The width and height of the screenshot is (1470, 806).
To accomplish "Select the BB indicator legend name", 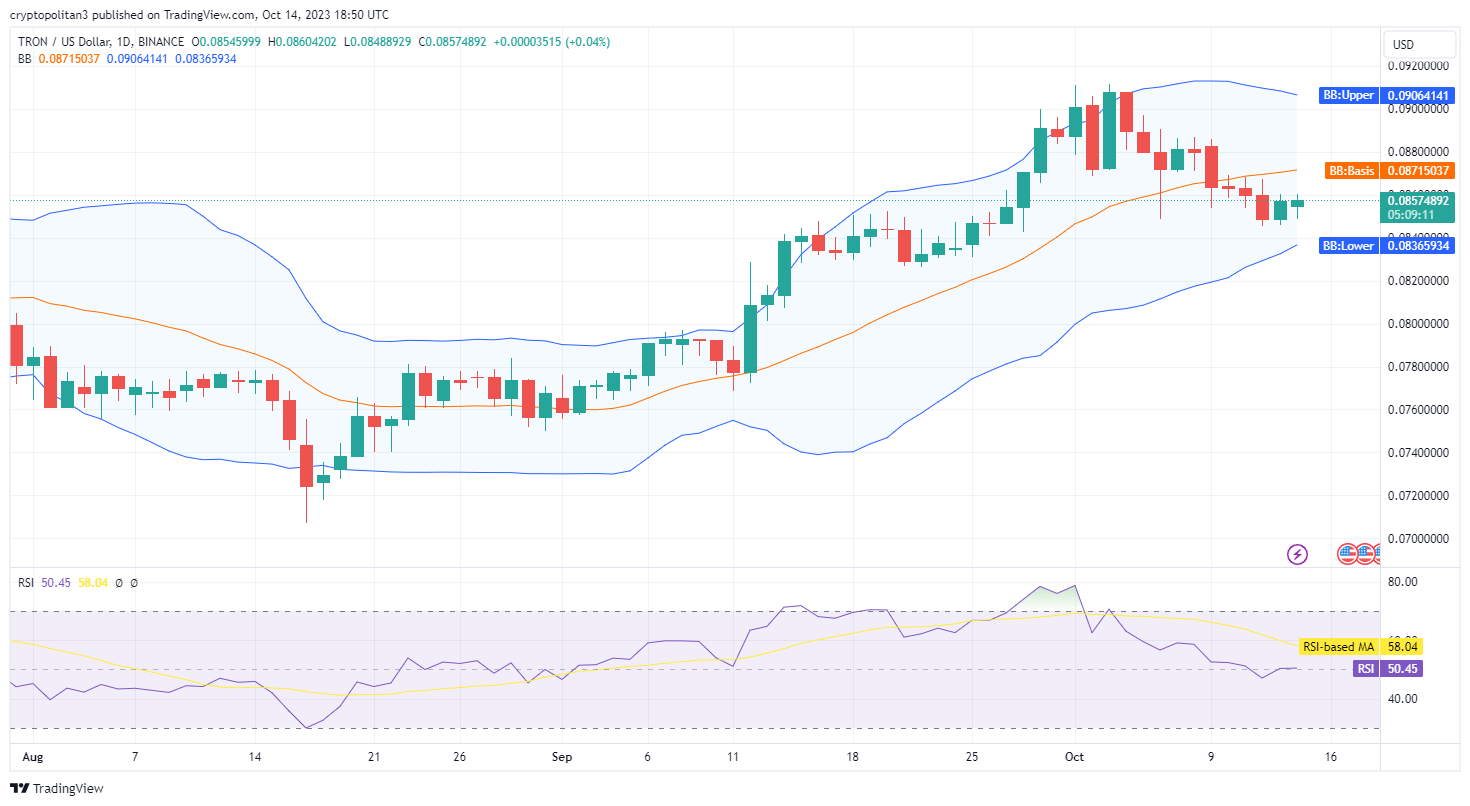I will pyautogui.click(x=25, y=59).
